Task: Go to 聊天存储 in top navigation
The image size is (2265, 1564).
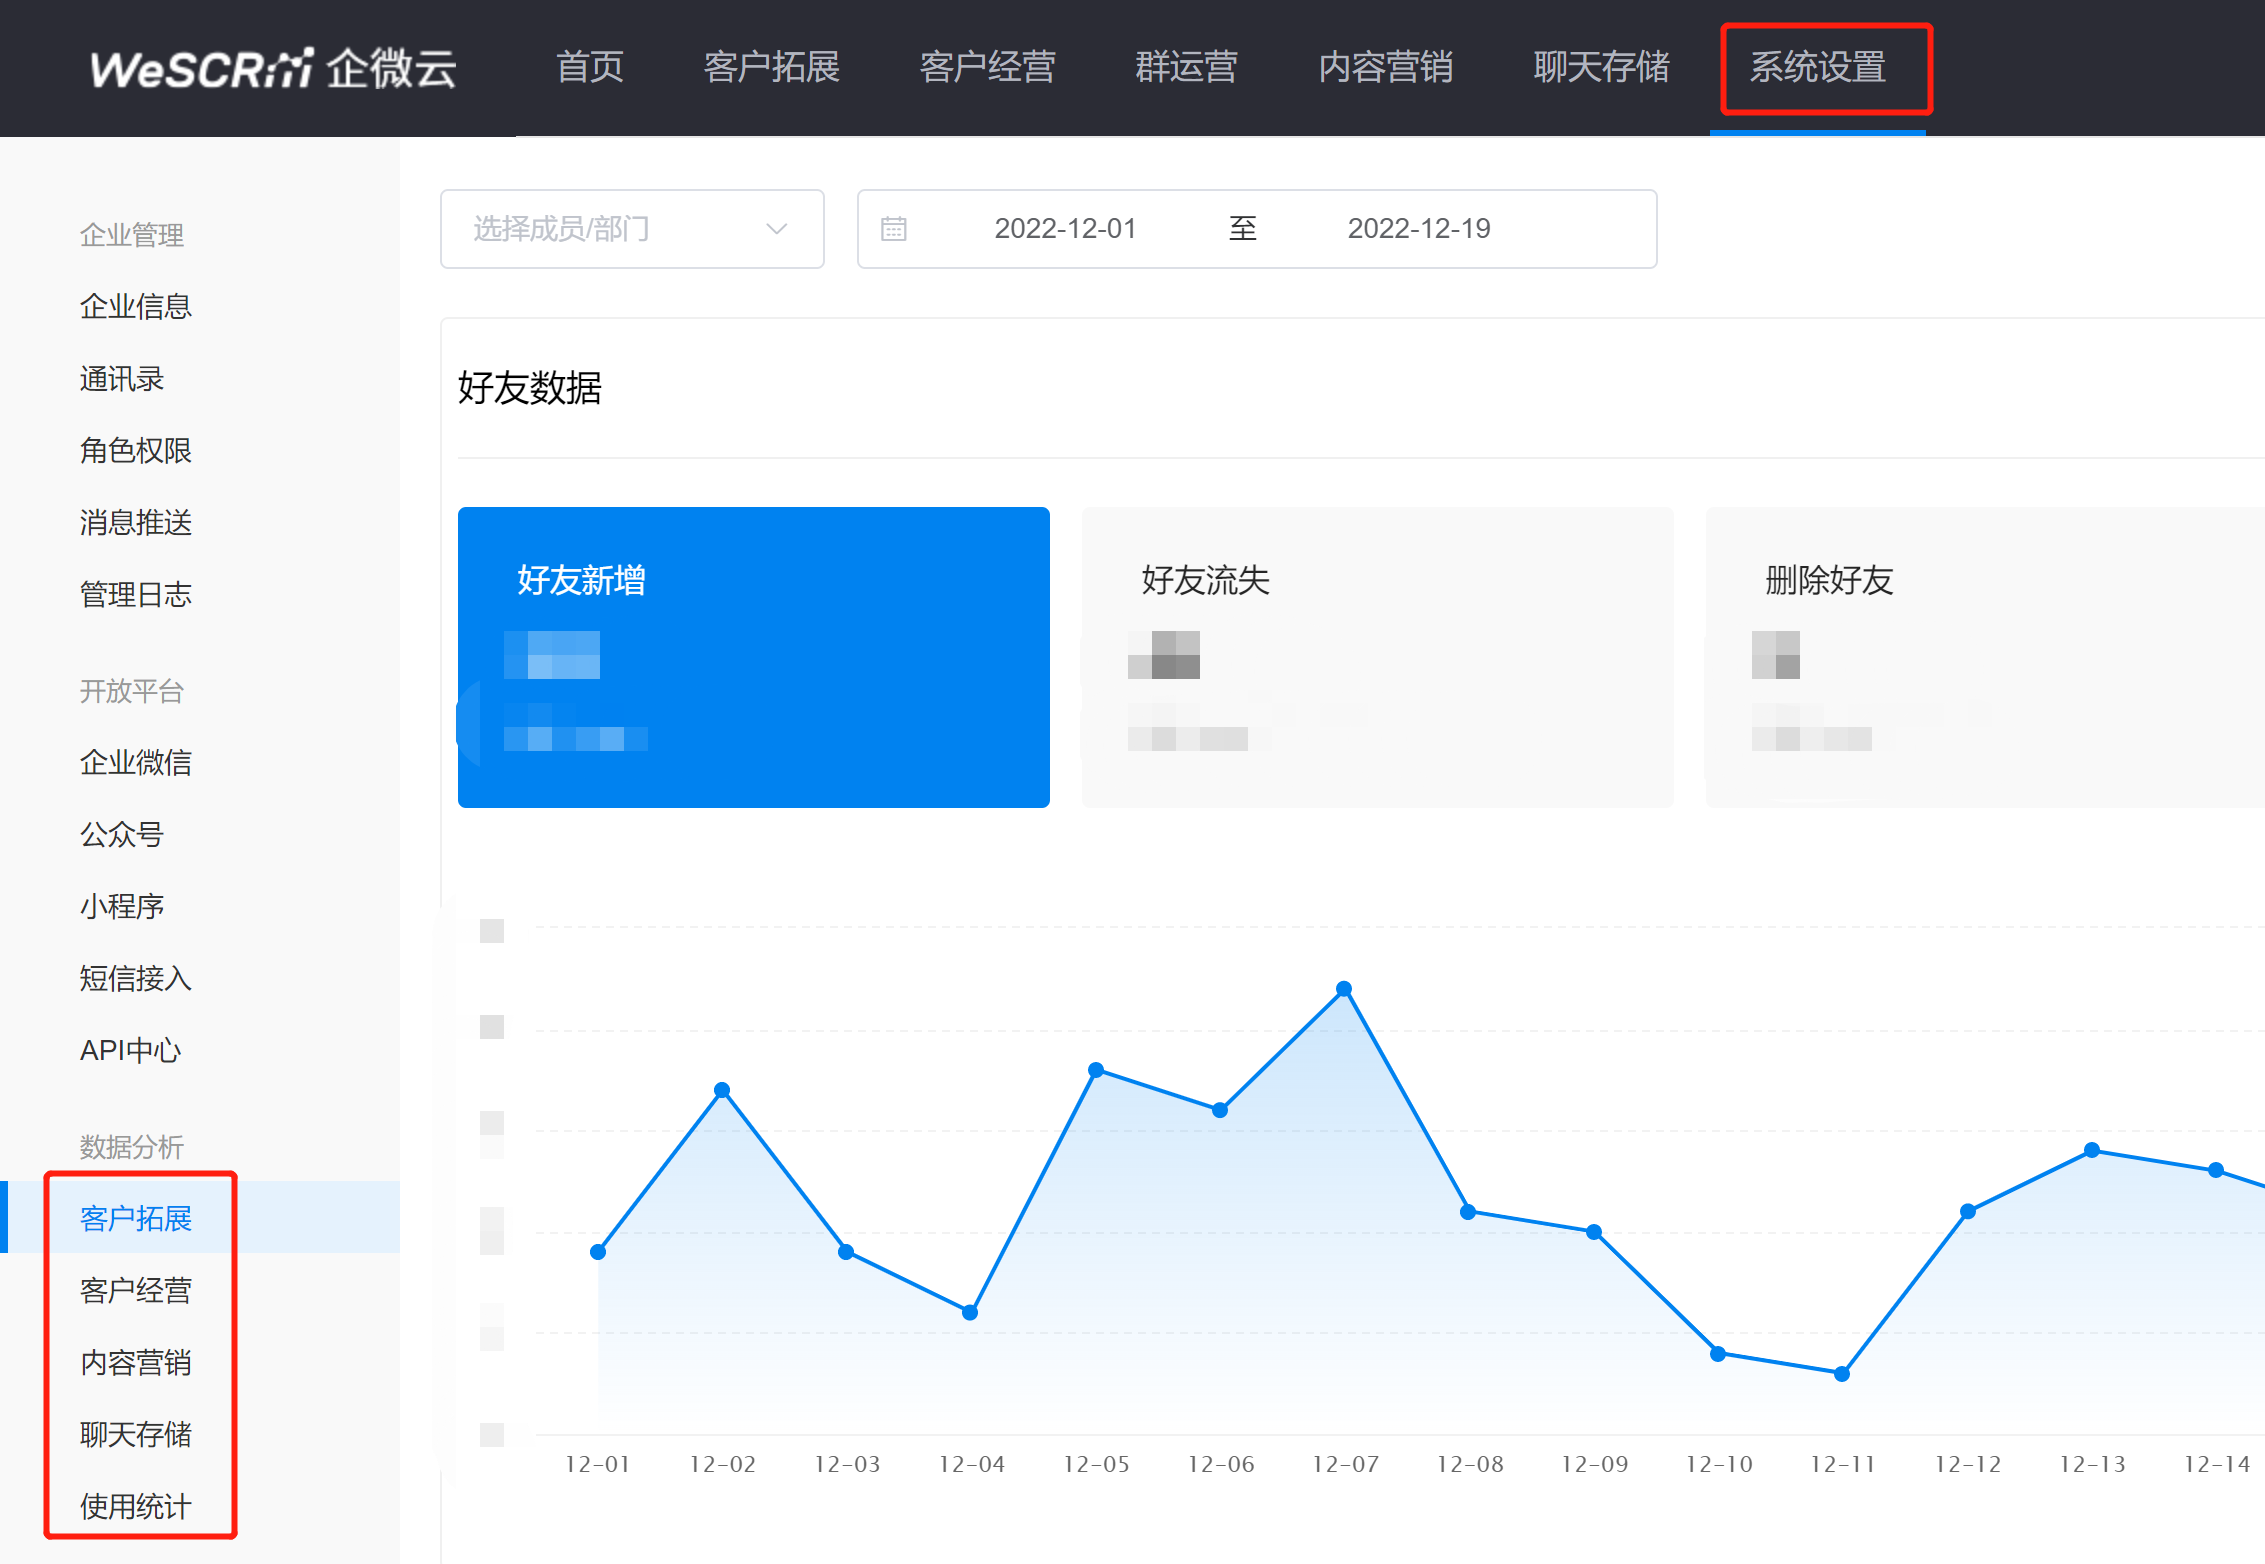Action: pos(1601,68)
